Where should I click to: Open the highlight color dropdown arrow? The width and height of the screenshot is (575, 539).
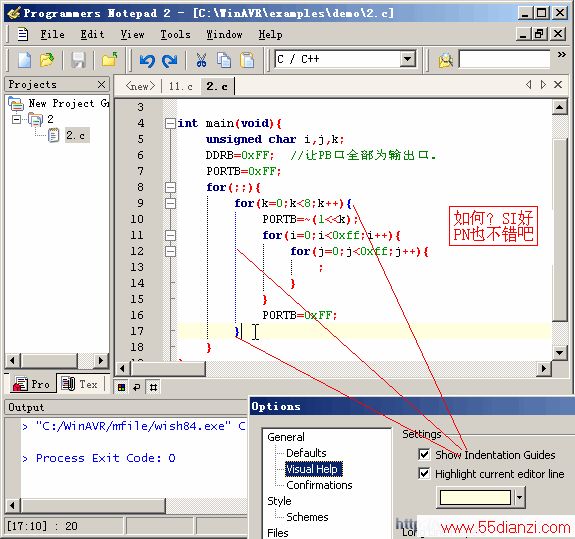519,497
